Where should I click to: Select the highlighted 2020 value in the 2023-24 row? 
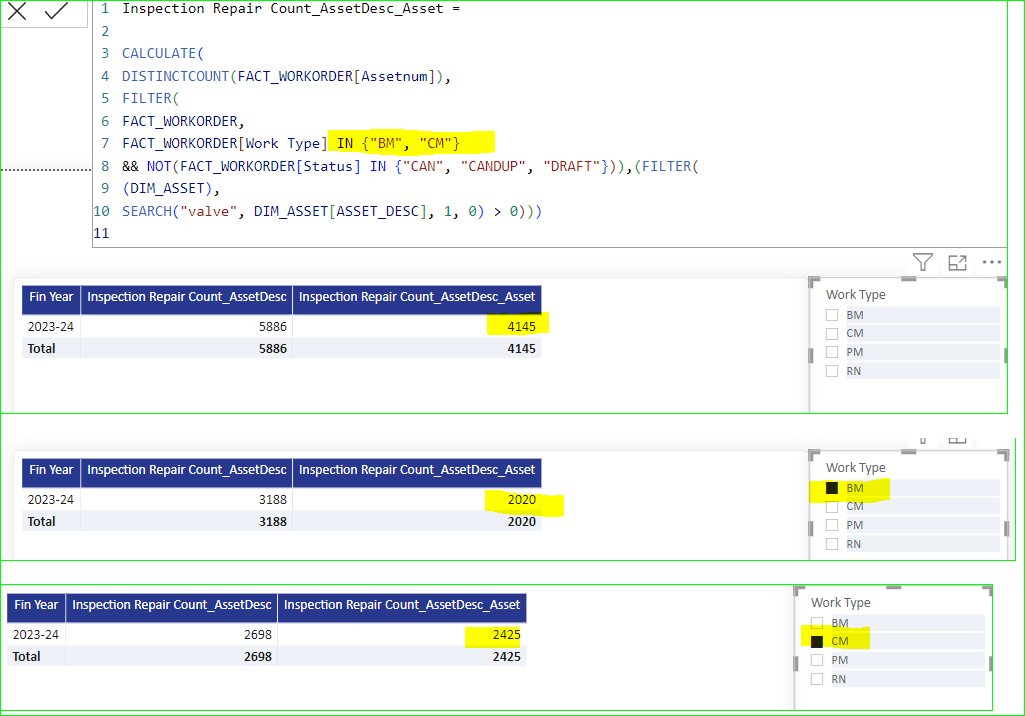(x=521, y=500)
